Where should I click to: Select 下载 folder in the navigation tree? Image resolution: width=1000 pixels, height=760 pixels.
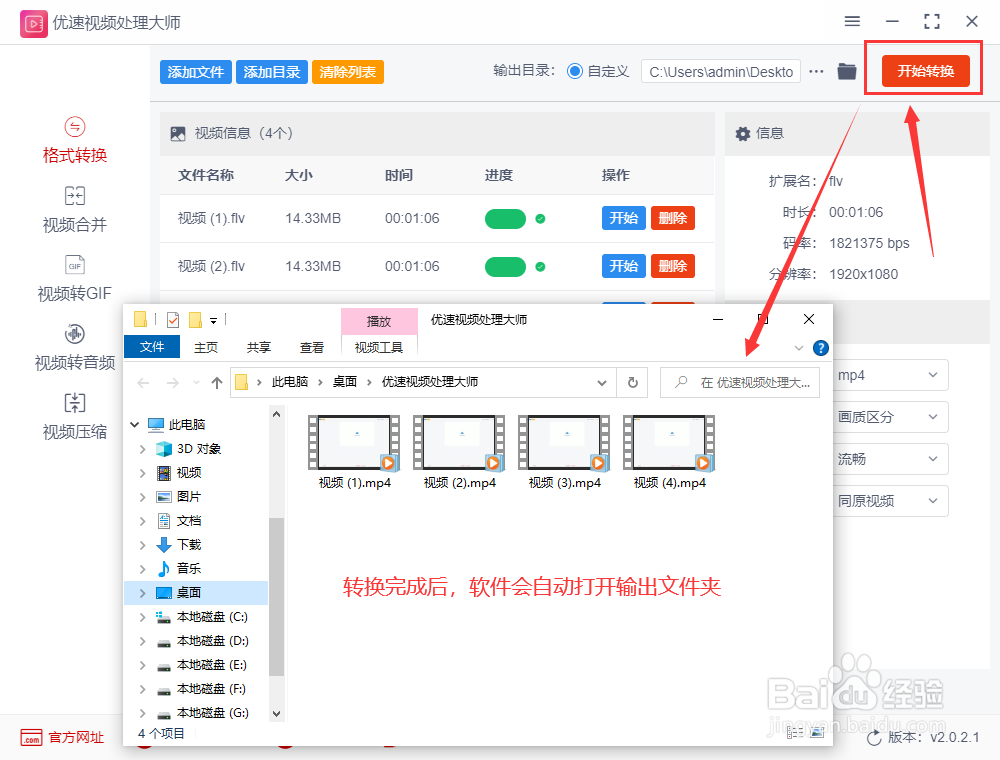click(189, 544)
